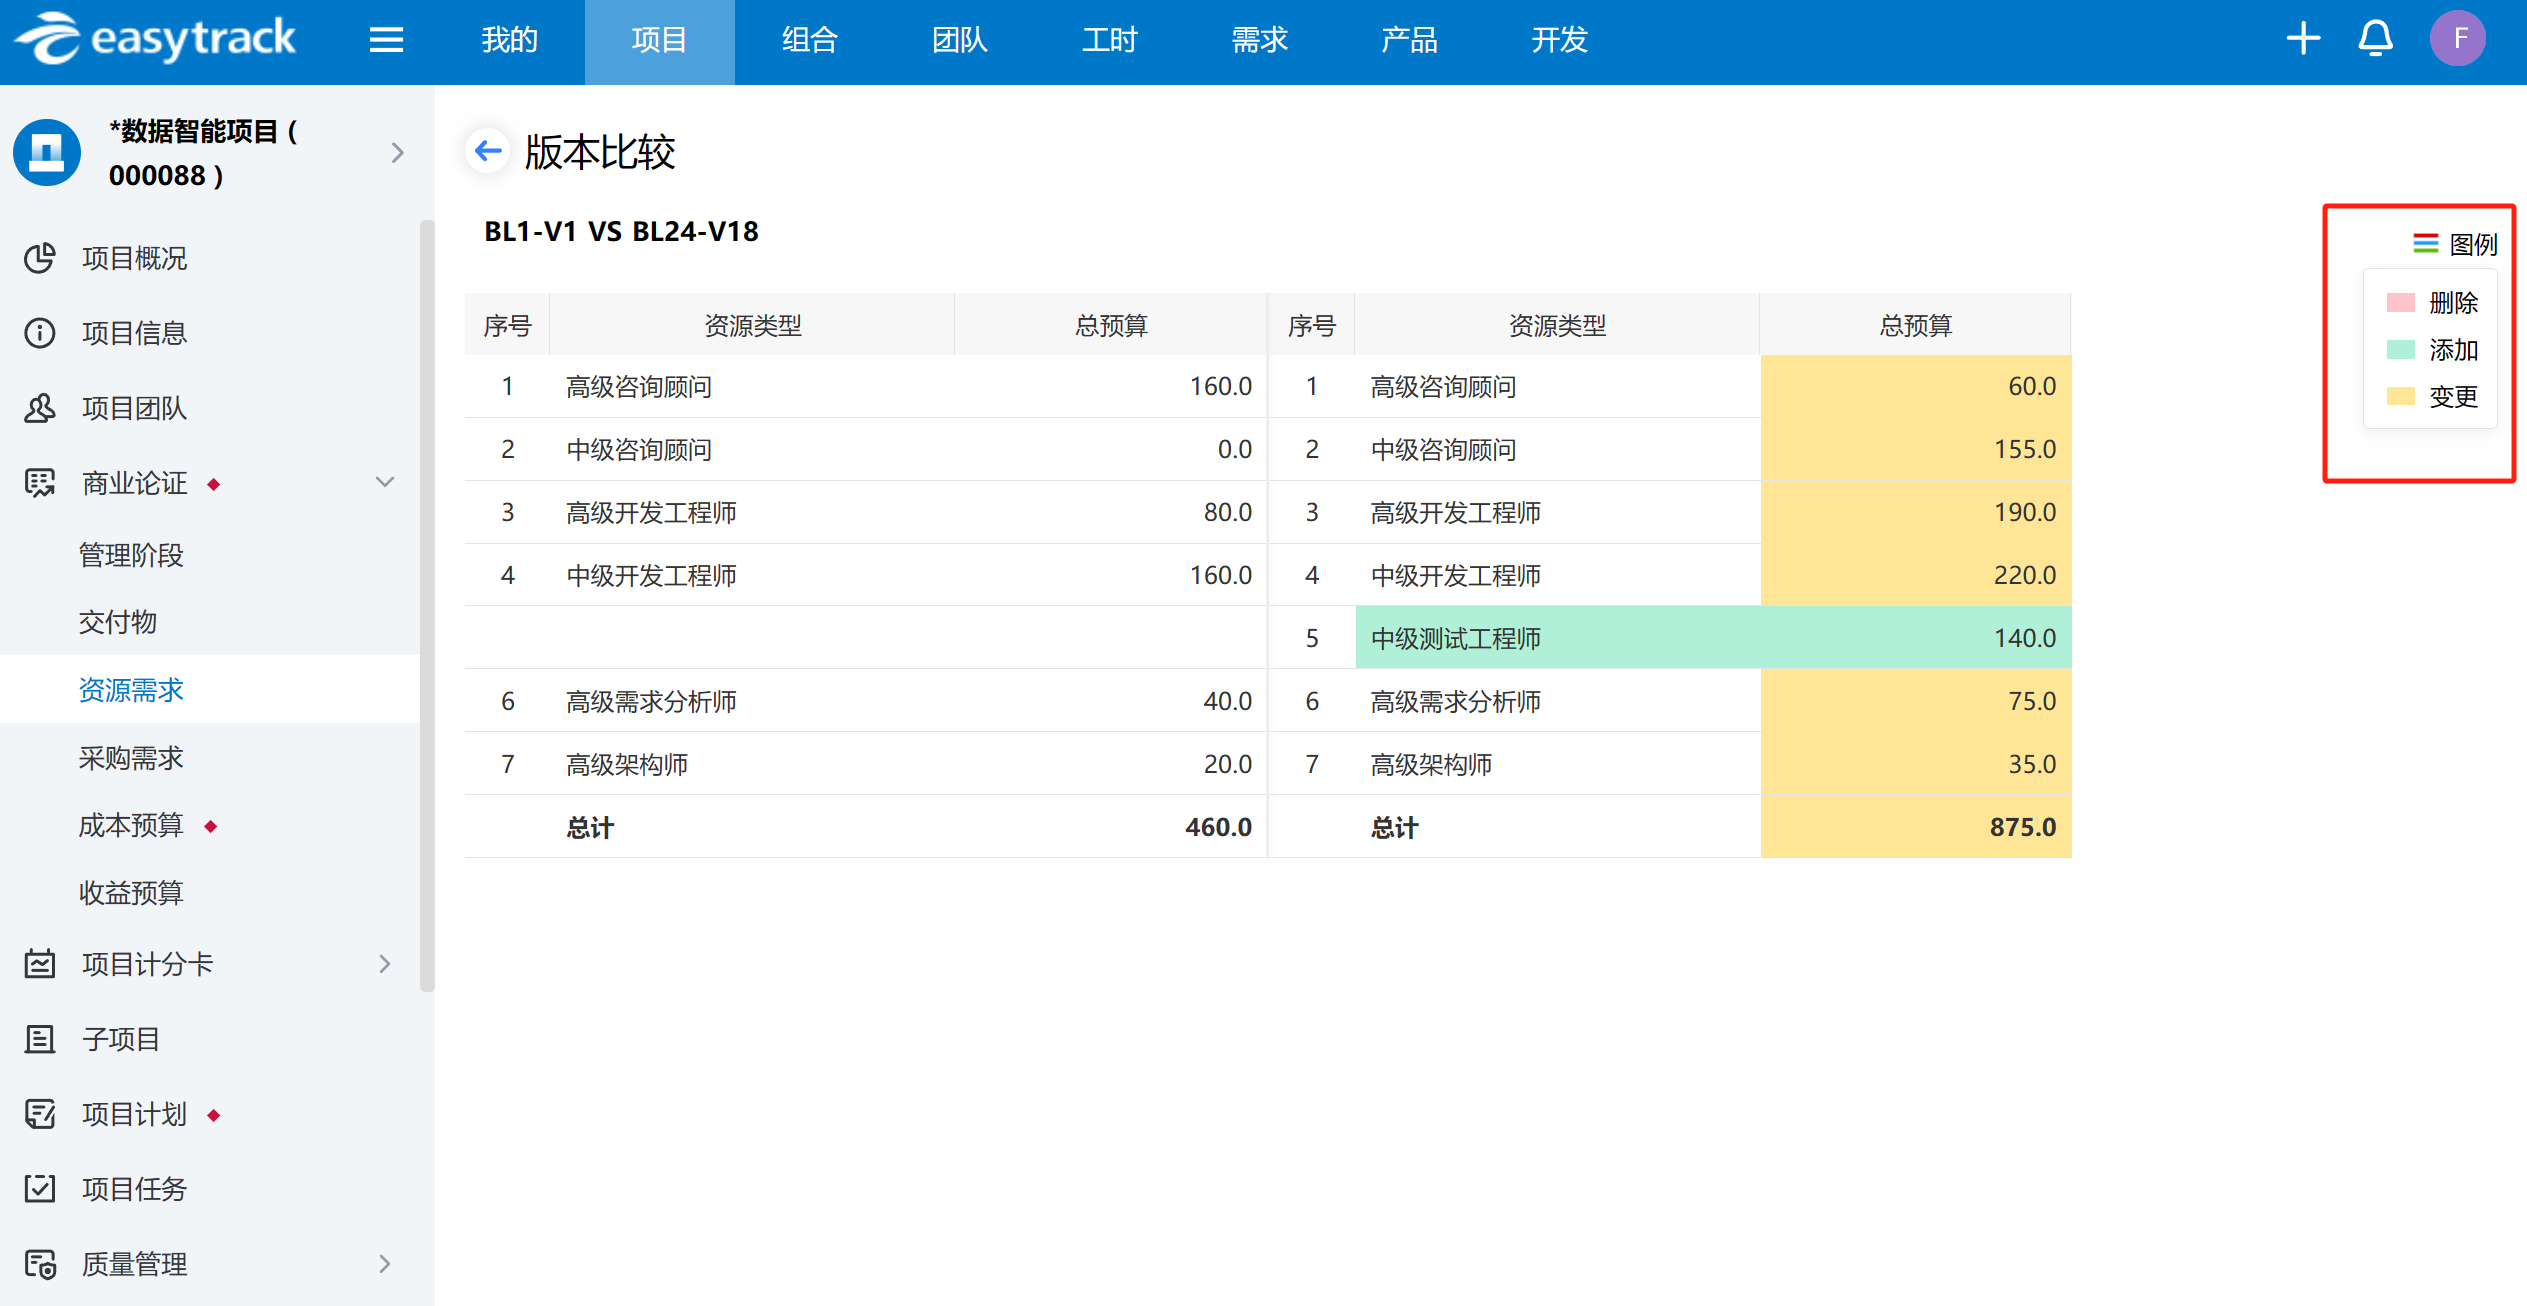The width and height of the screenshot is (2527, 1306).
Task: Click the 项目任务 checklist icon
Action: click(39, 1189)
